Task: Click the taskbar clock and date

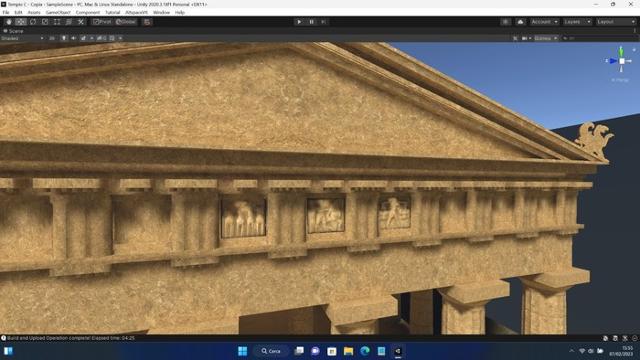Action: (621, 351)
